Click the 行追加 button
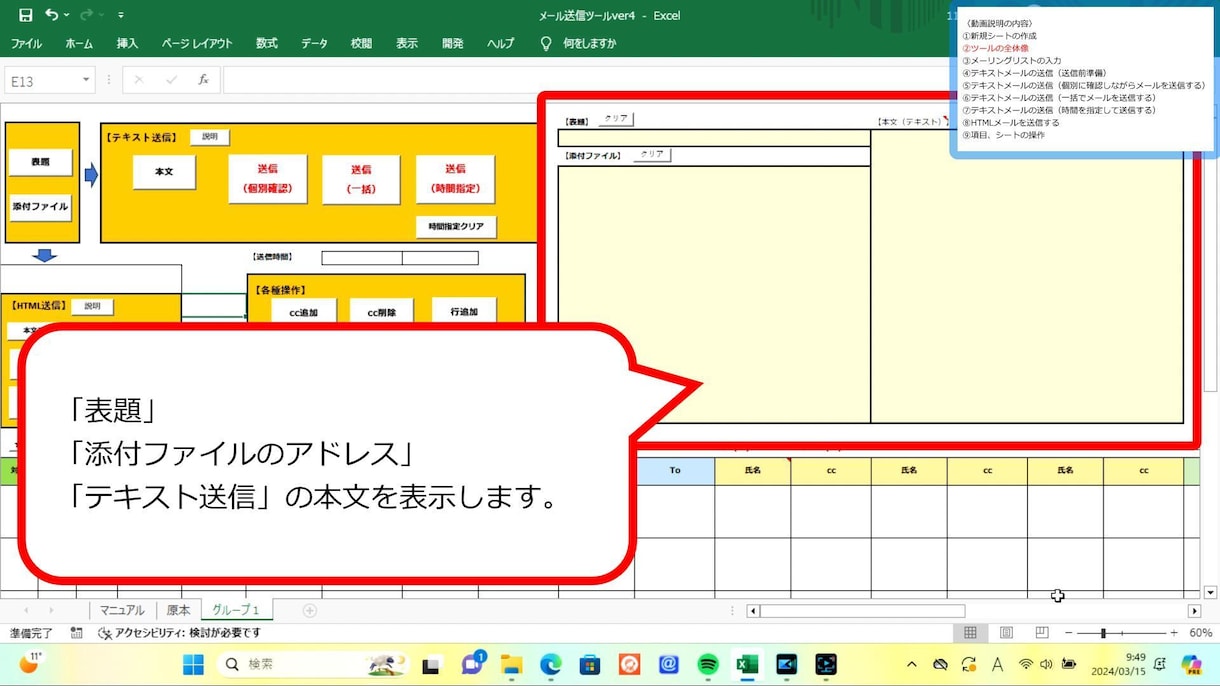Image resolution: width=1220 pixels, height=686 pixels. point(464,311)
